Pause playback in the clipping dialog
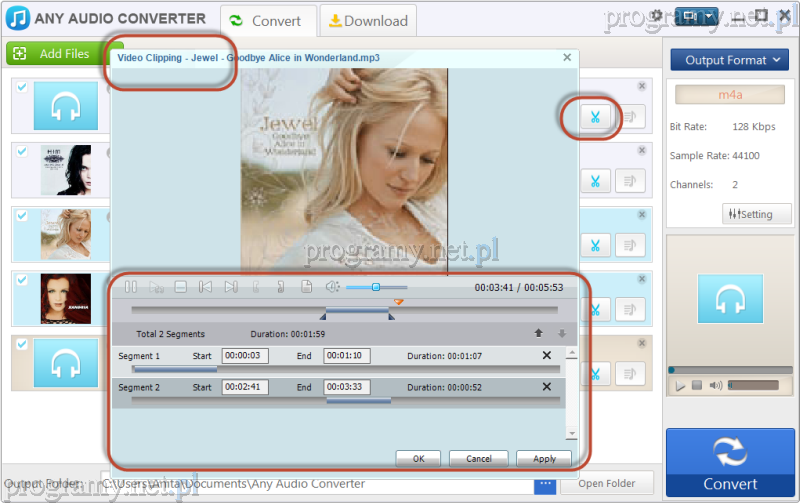Screen dimensions: 800x503 pos(131,287)
